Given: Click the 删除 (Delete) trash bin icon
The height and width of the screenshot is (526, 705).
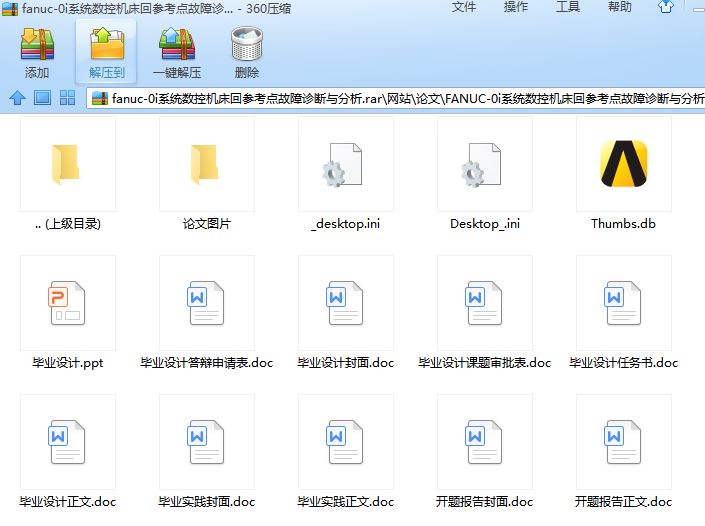Looking at the screenshot, I should coord(247,44).
